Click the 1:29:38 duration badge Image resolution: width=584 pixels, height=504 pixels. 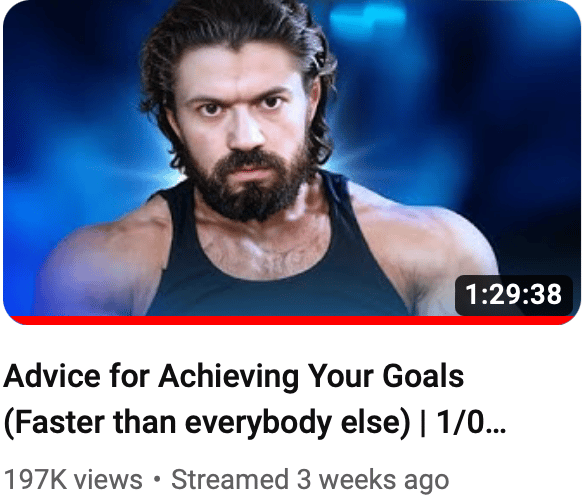[514, 295]
